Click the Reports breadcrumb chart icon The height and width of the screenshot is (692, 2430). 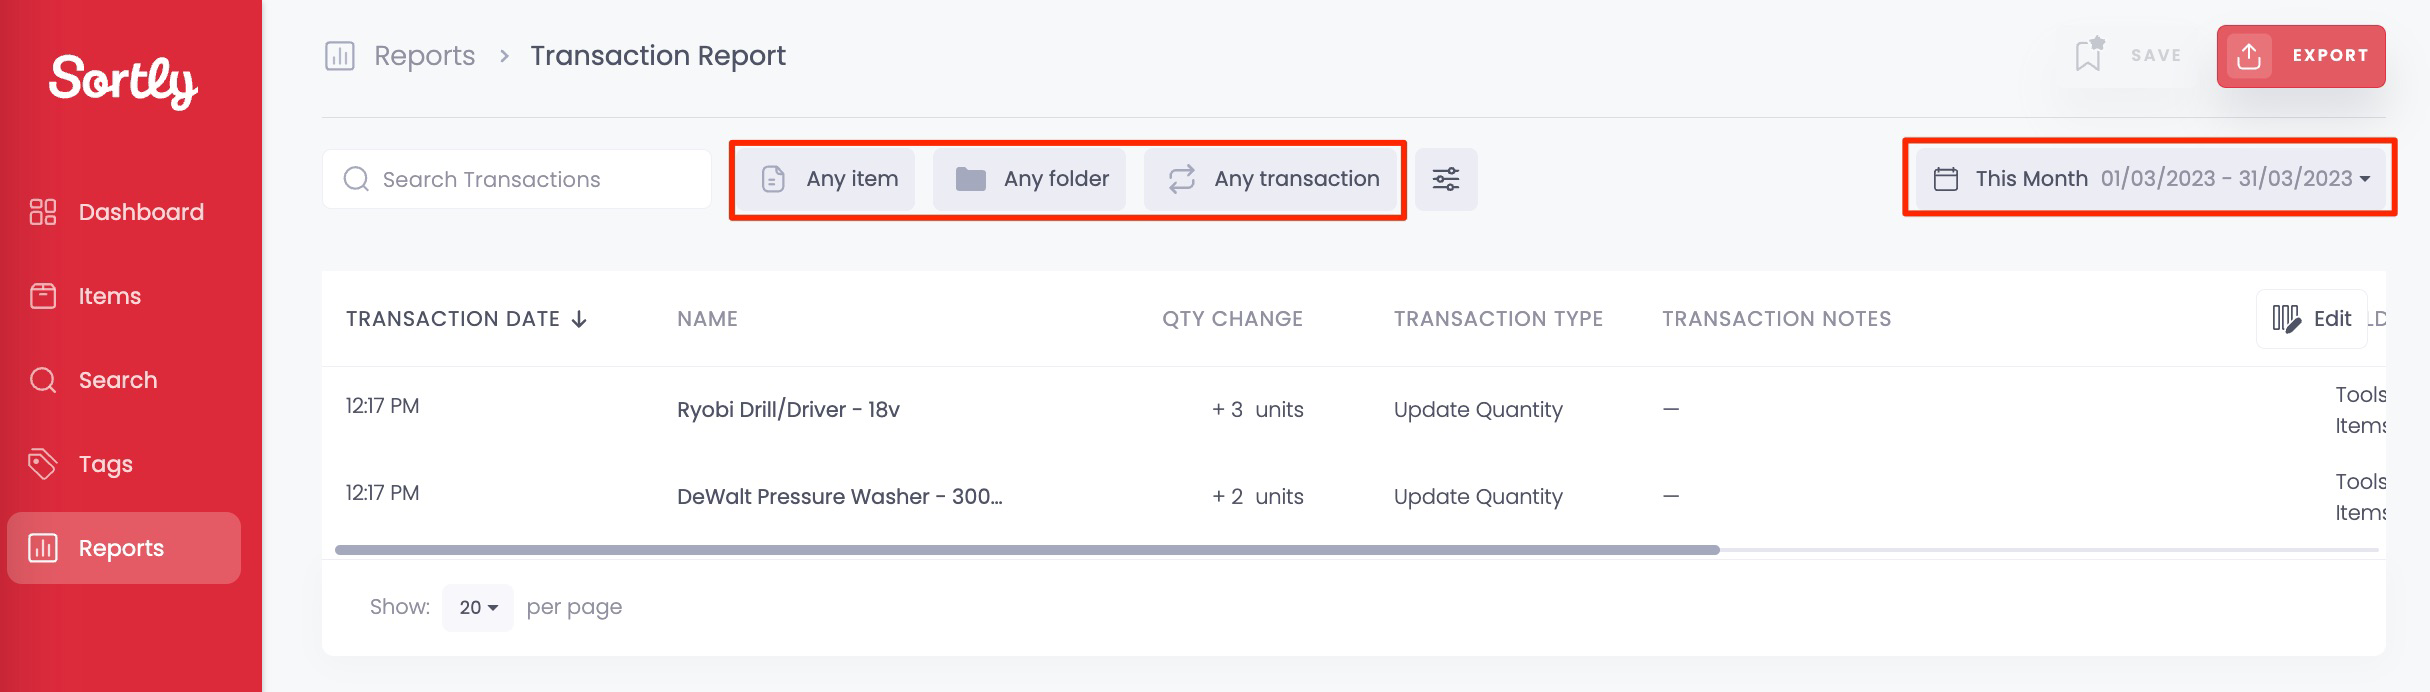point(340,56)
